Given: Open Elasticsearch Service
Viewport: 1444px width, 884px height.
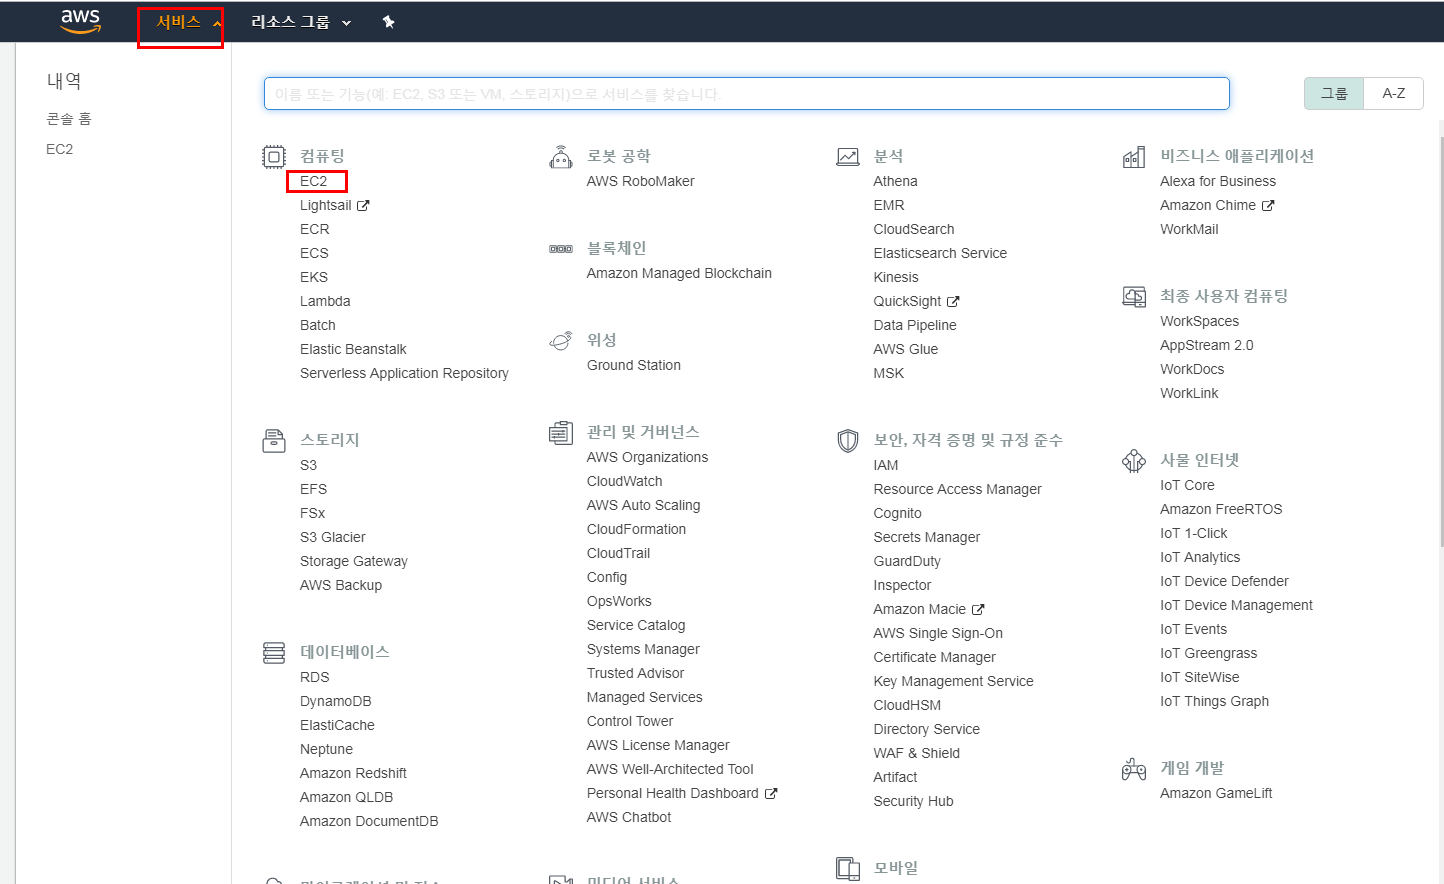Looking at the screenshot, I should click(940, 253).
